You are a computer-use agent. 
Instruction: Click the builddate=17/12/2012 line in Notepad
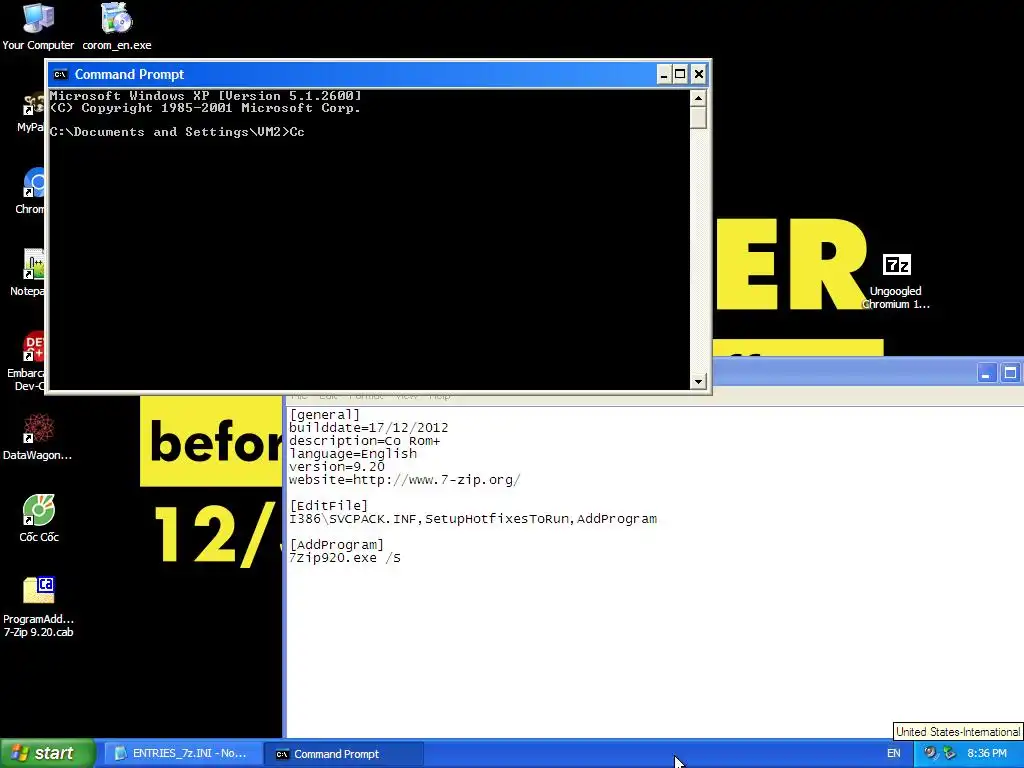[x=369, y=428]
